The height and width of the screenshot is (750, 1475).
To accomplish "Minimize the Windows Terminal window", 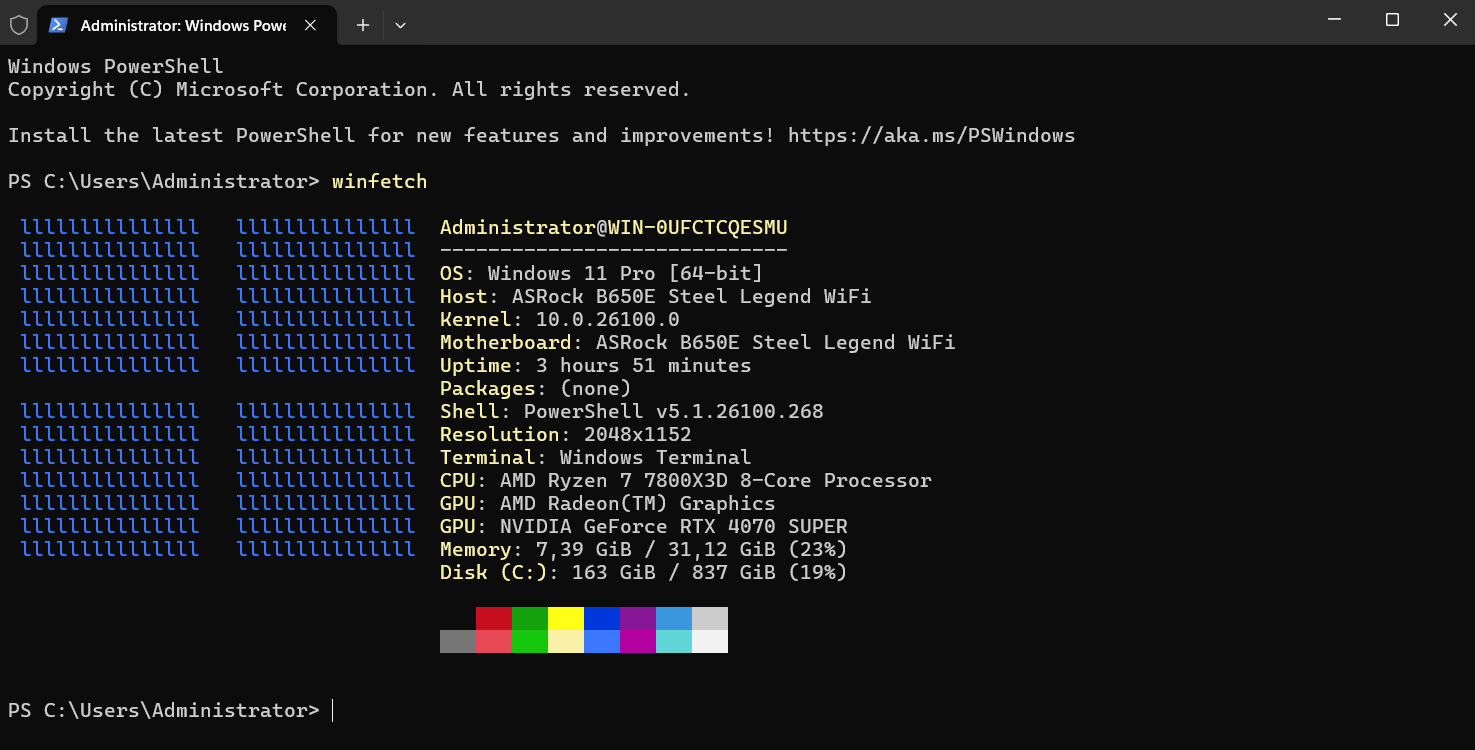I will (1335, 20).
